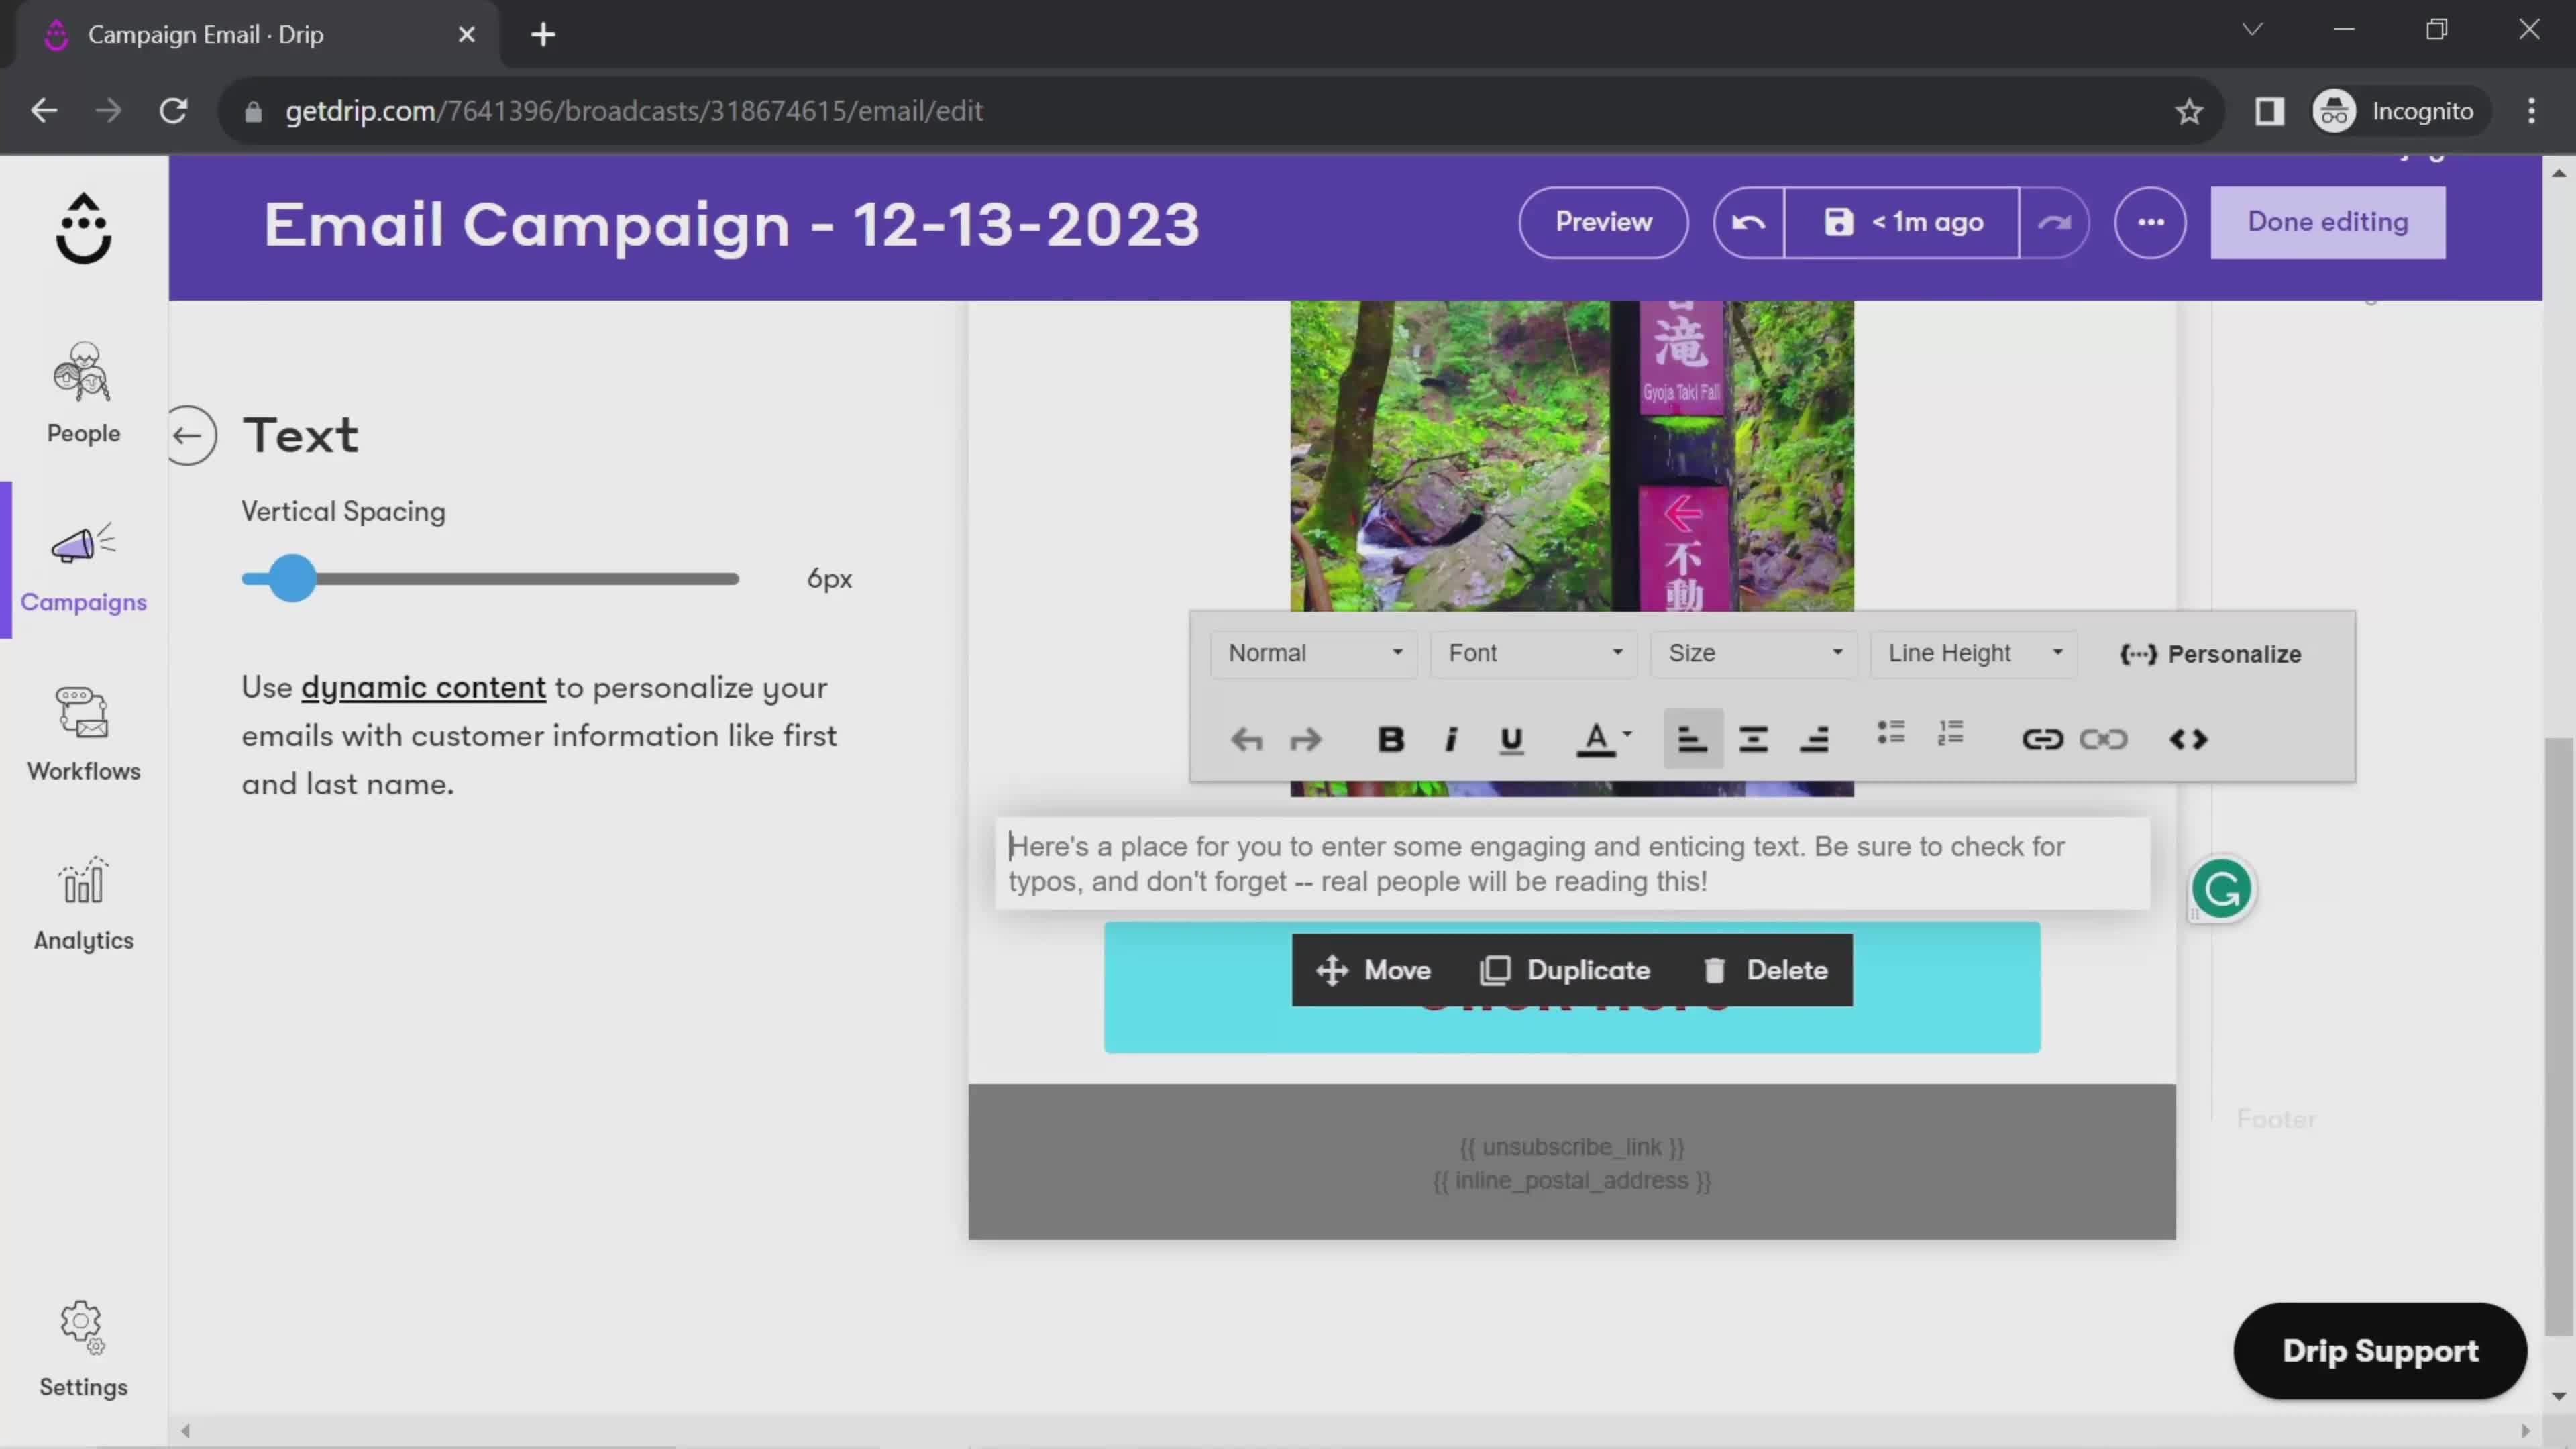Click the ordered list icon
This screenshot has width=2576, height=1449.
(1951, 738)
